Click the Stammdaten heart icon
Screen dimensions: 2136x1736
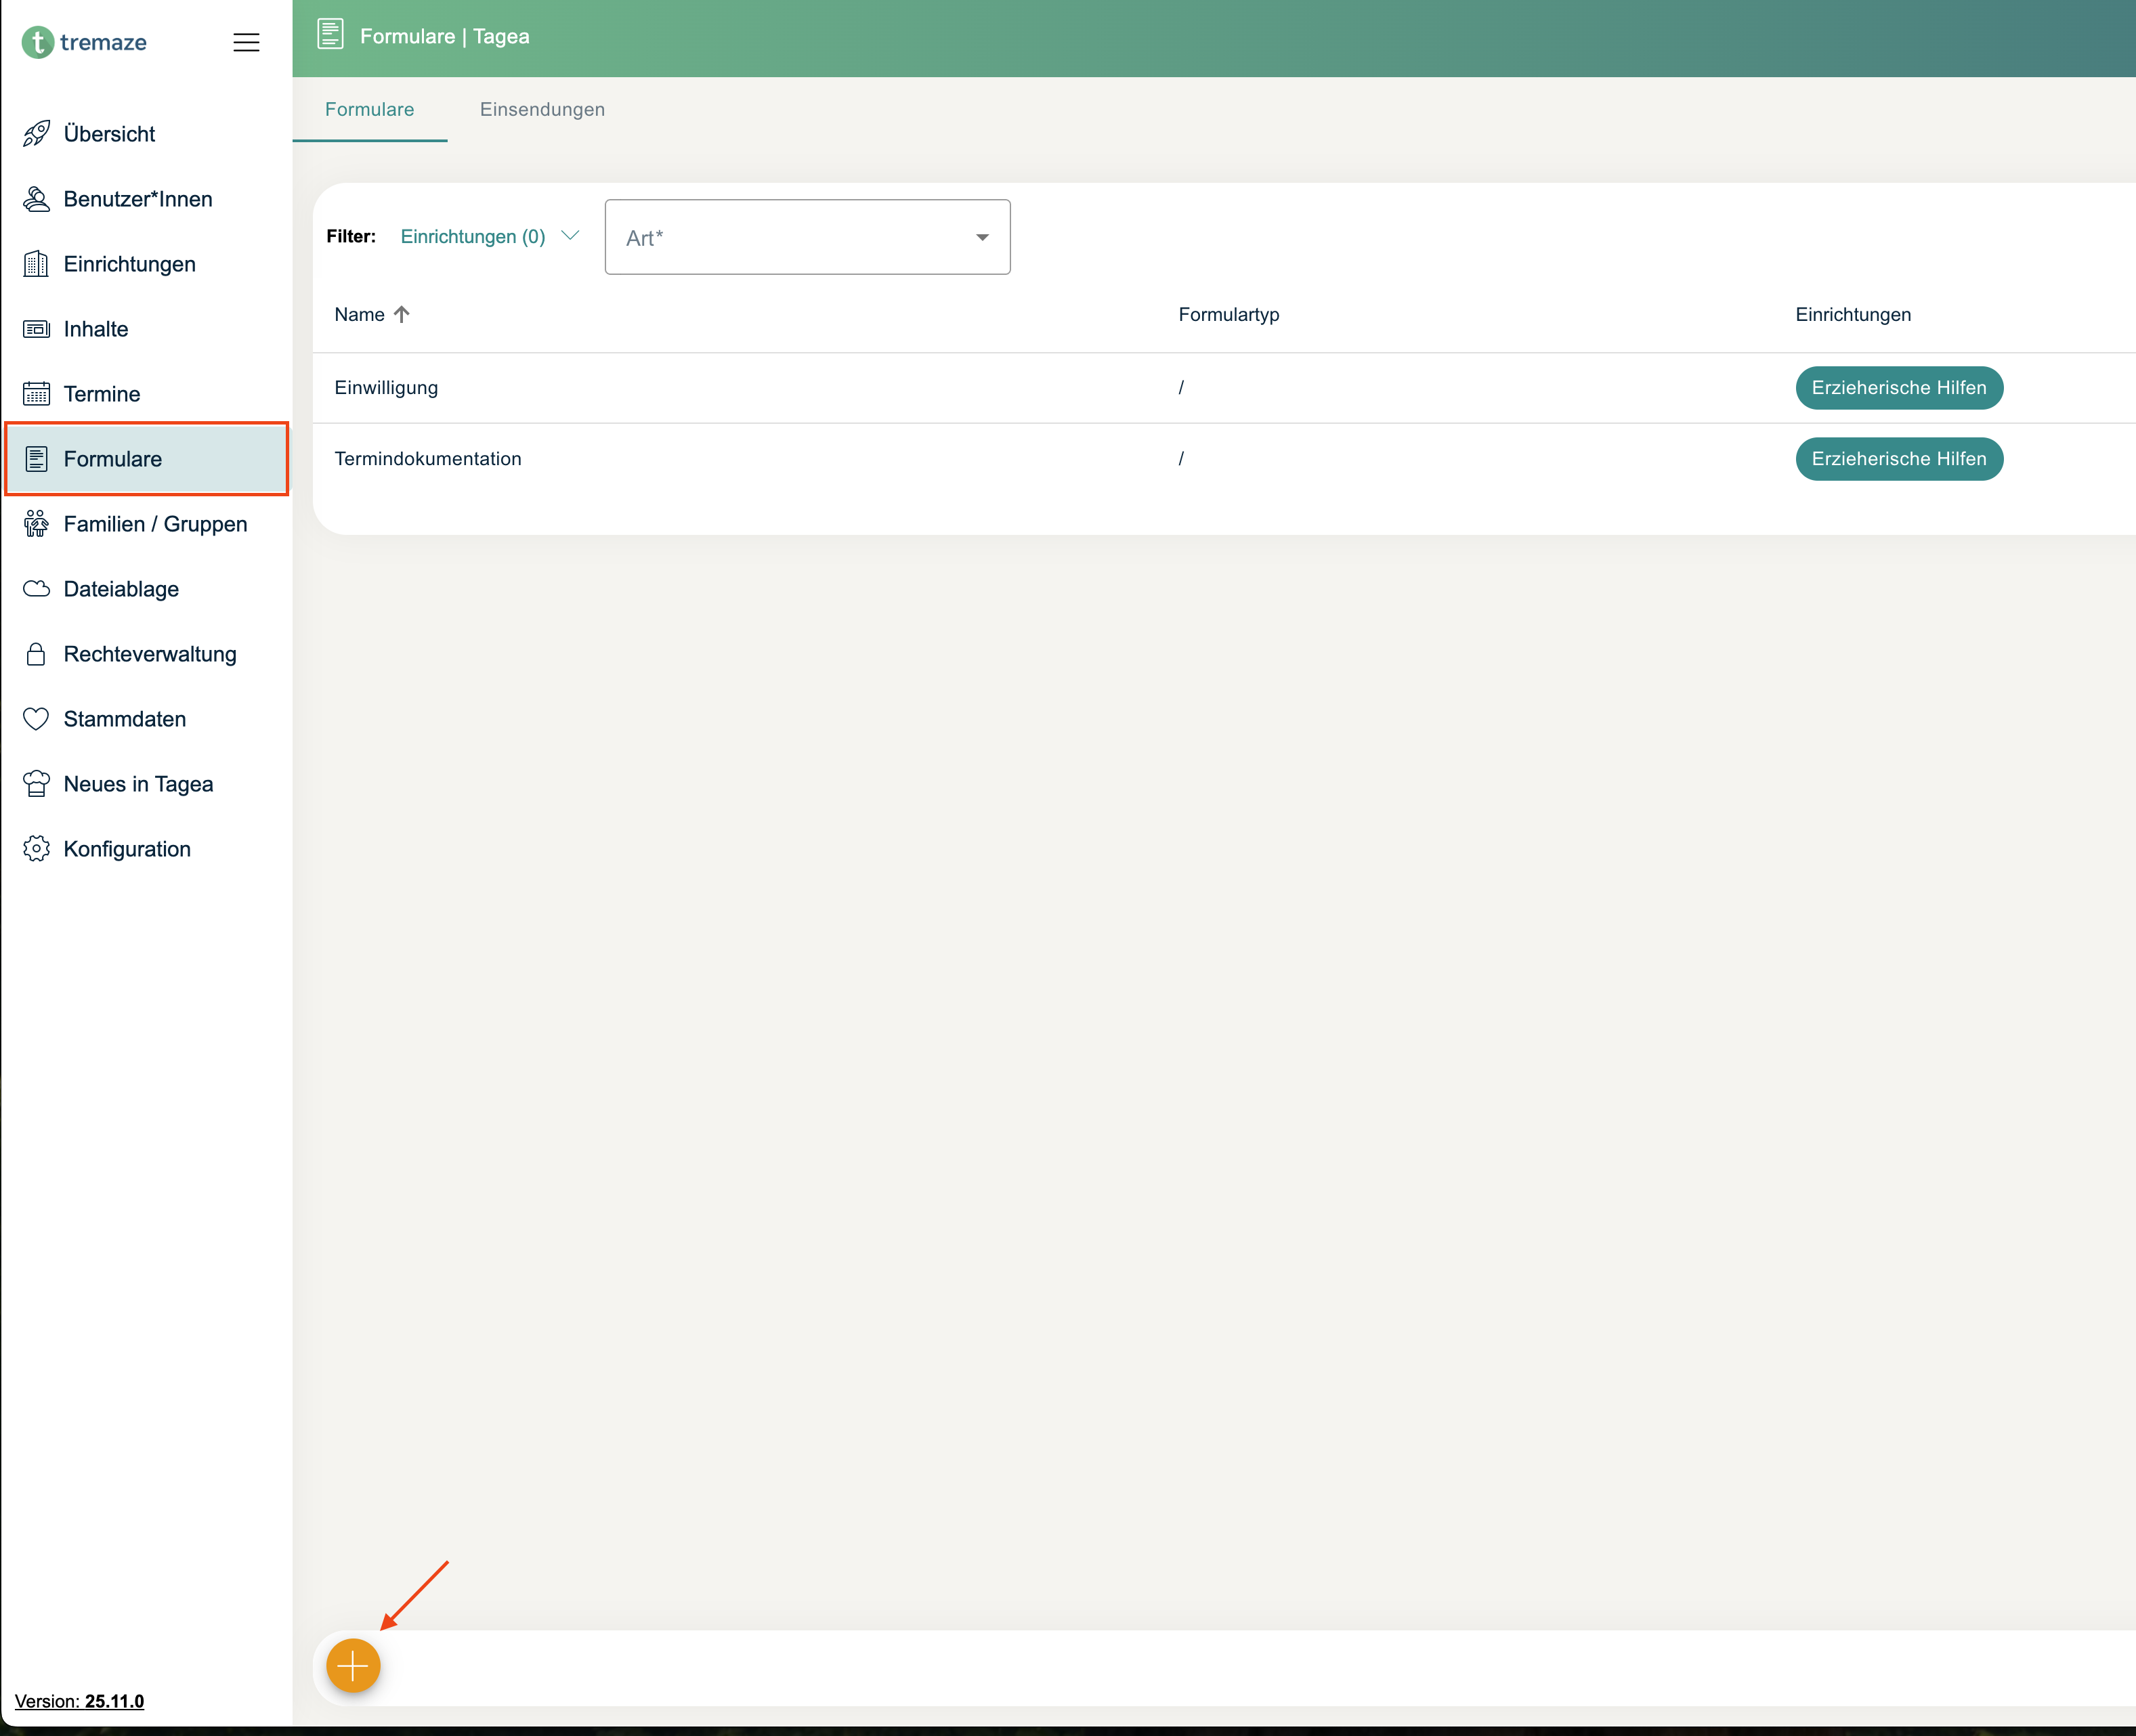click(x=36, y=719)
